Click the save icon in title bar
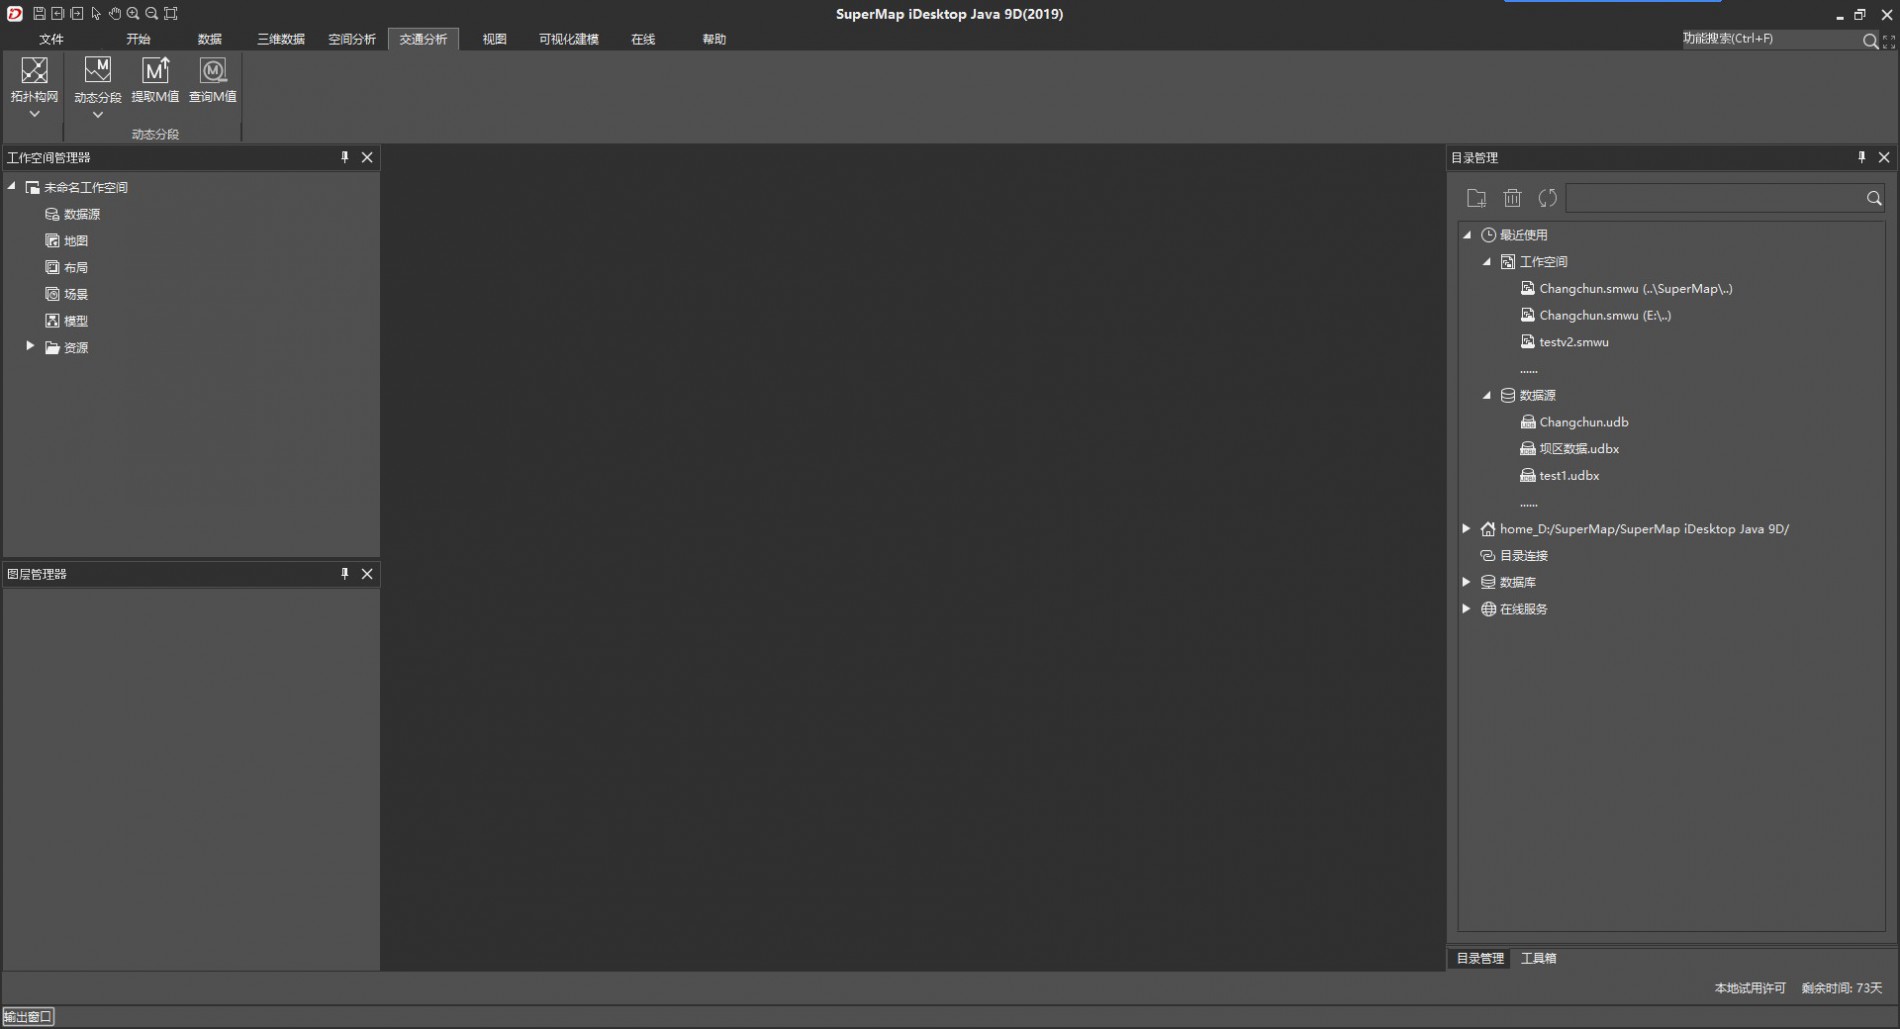This screenshot has height=1029, width=1900. pyautogui.click(x=39, y=14)
